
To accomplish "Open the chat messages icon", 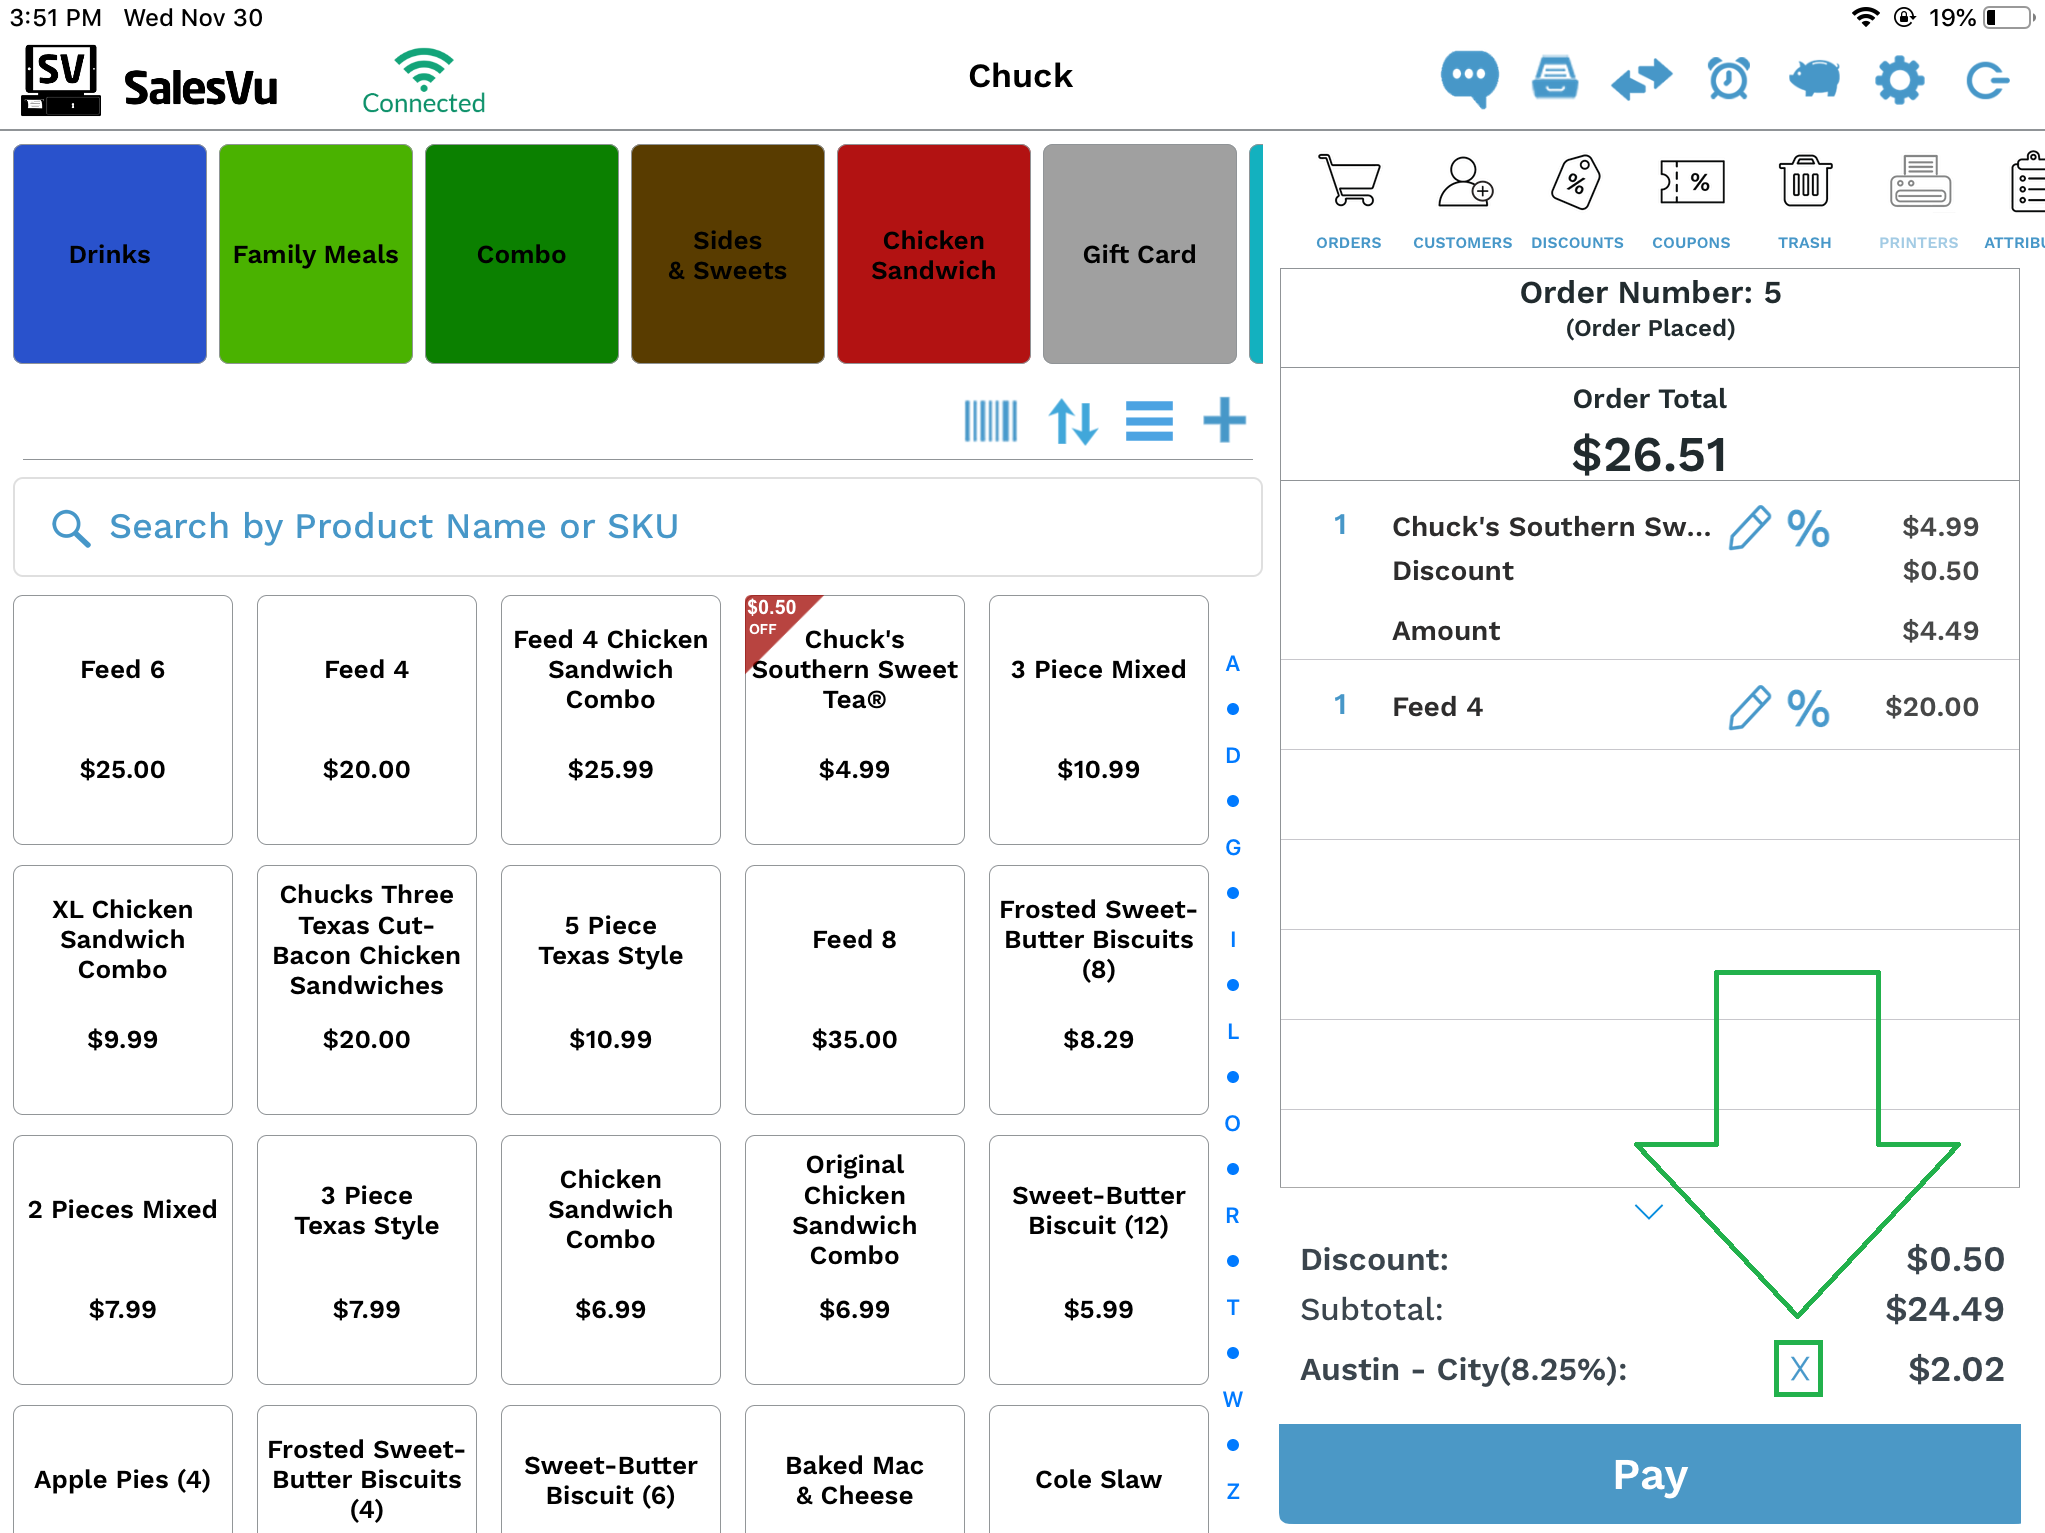I will tap(1469, 79).
